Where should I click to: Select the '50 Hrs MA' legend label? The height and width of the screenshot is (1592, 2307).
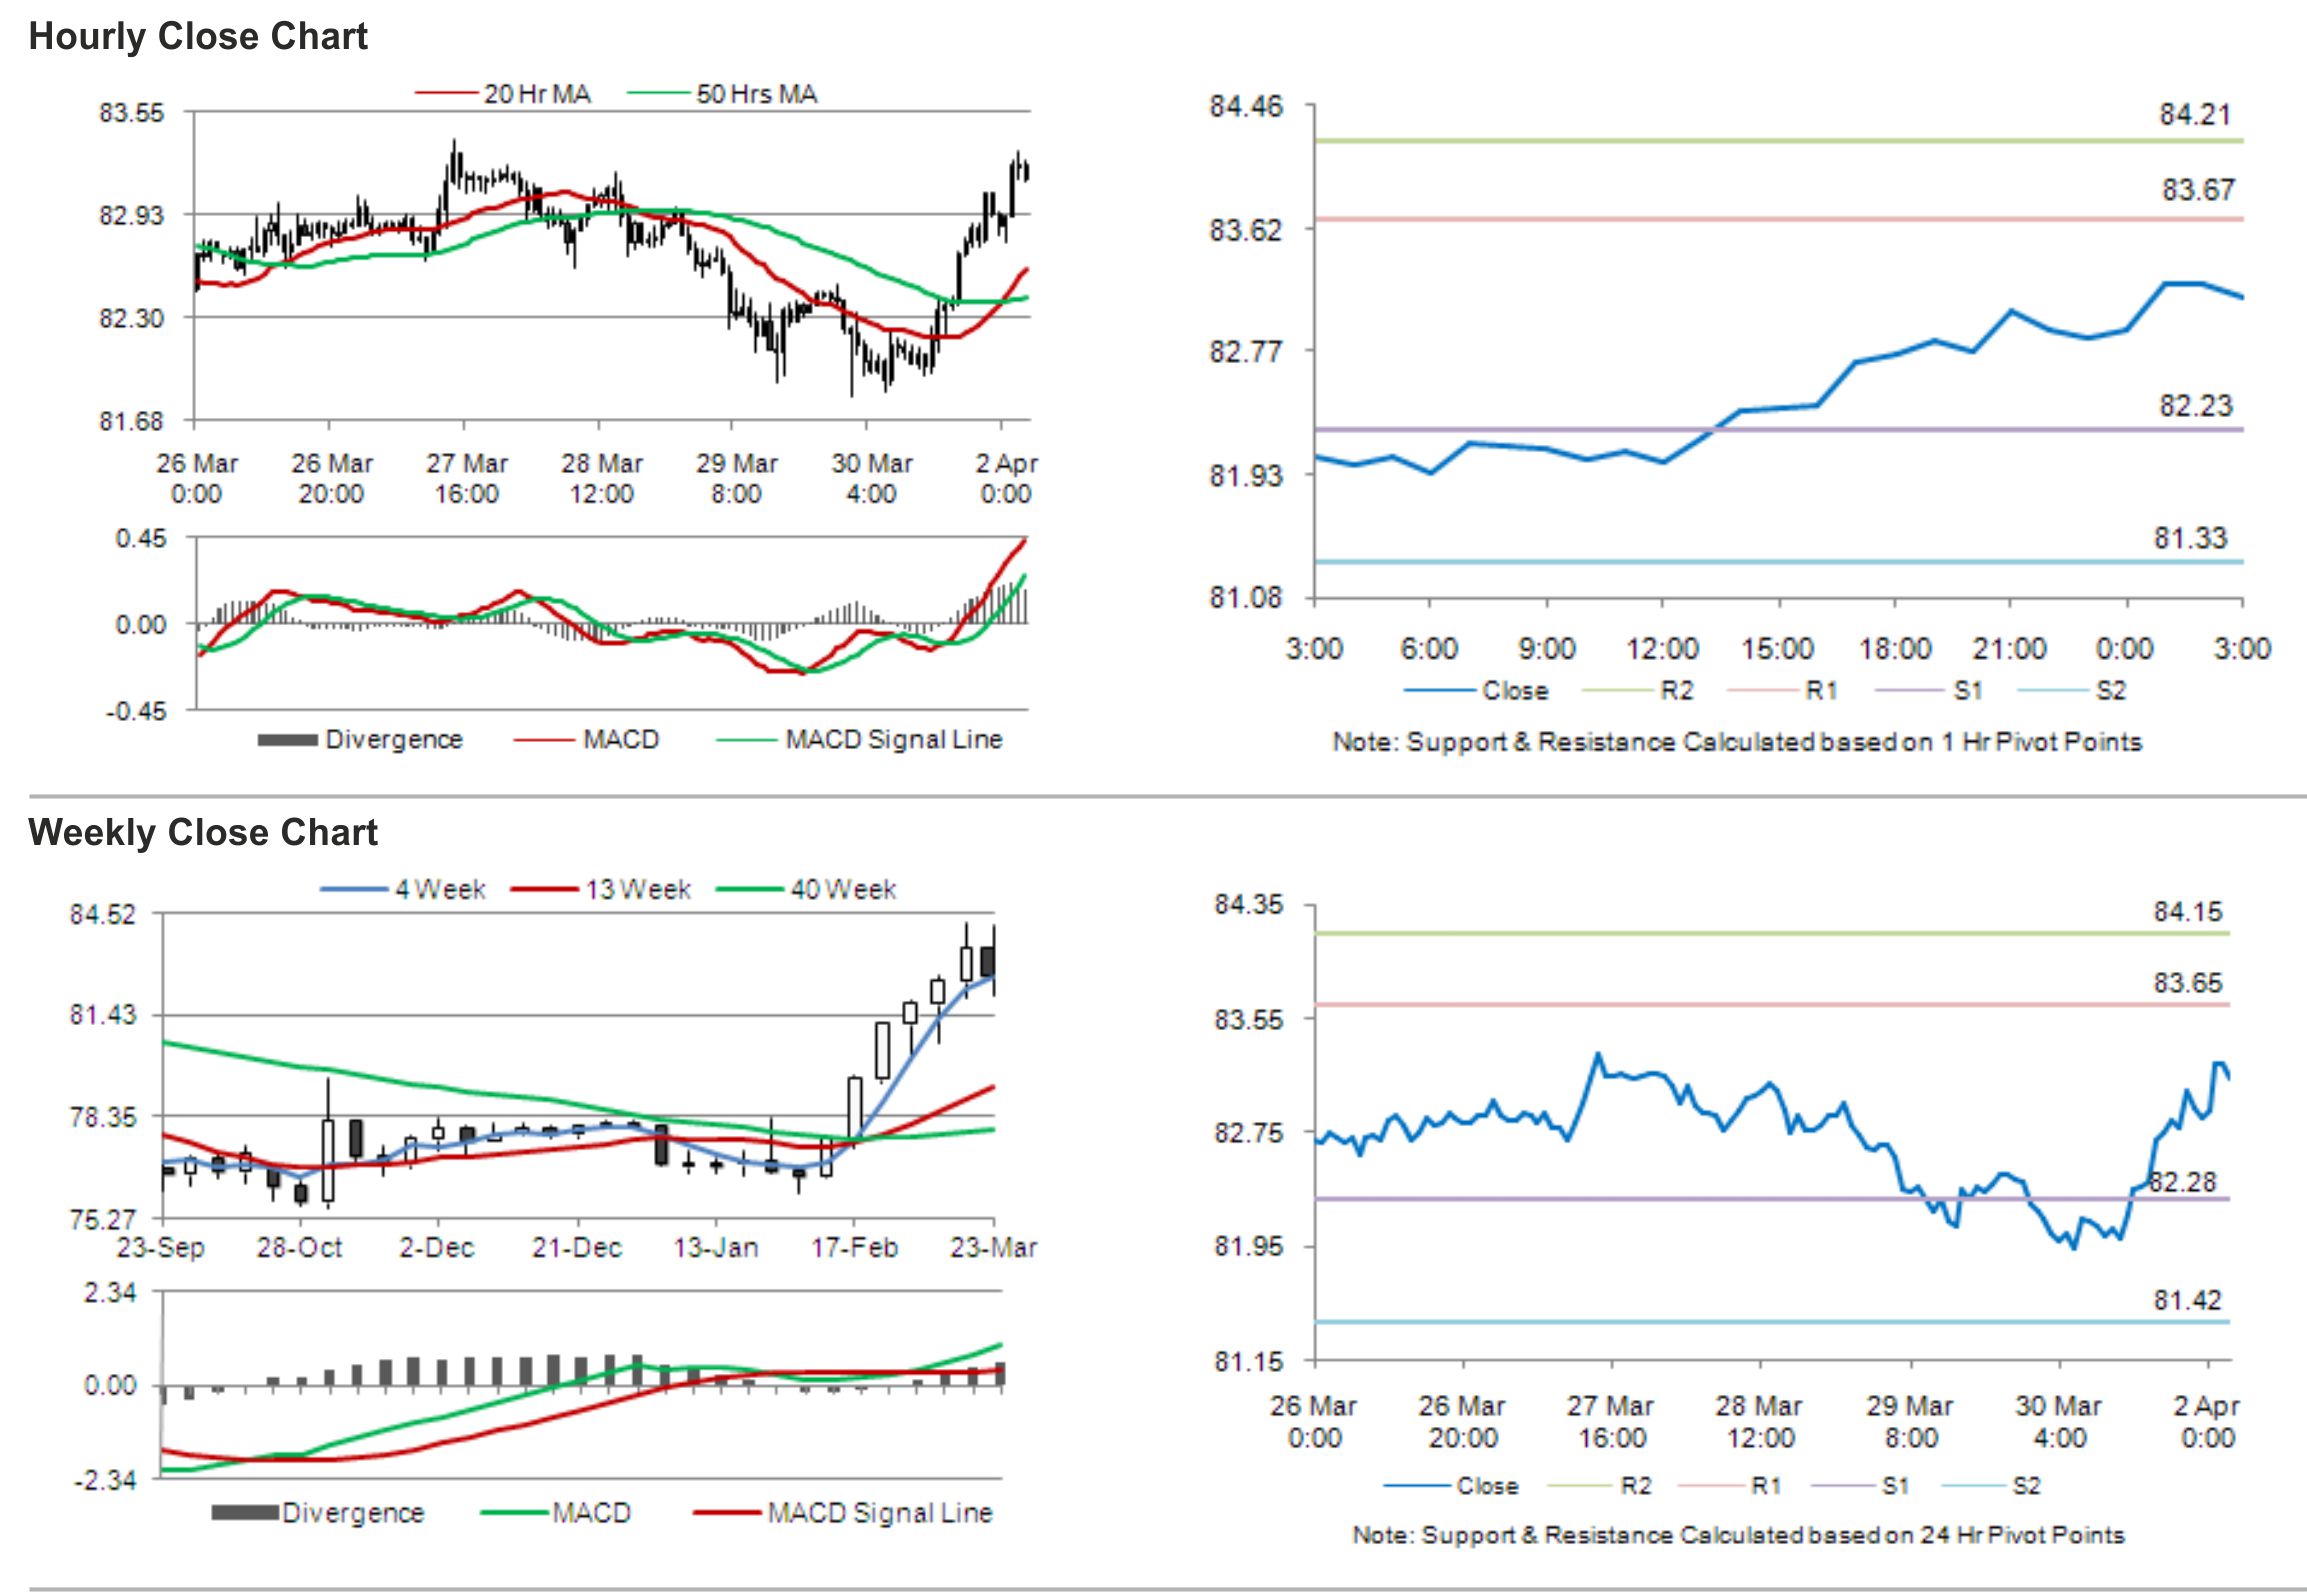757,94
